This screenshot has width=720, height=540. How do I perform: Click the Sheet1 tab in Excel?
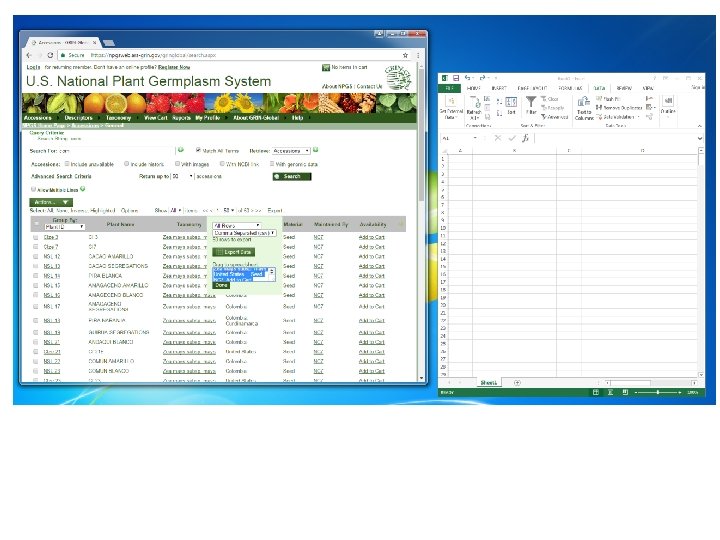(489, 382)
